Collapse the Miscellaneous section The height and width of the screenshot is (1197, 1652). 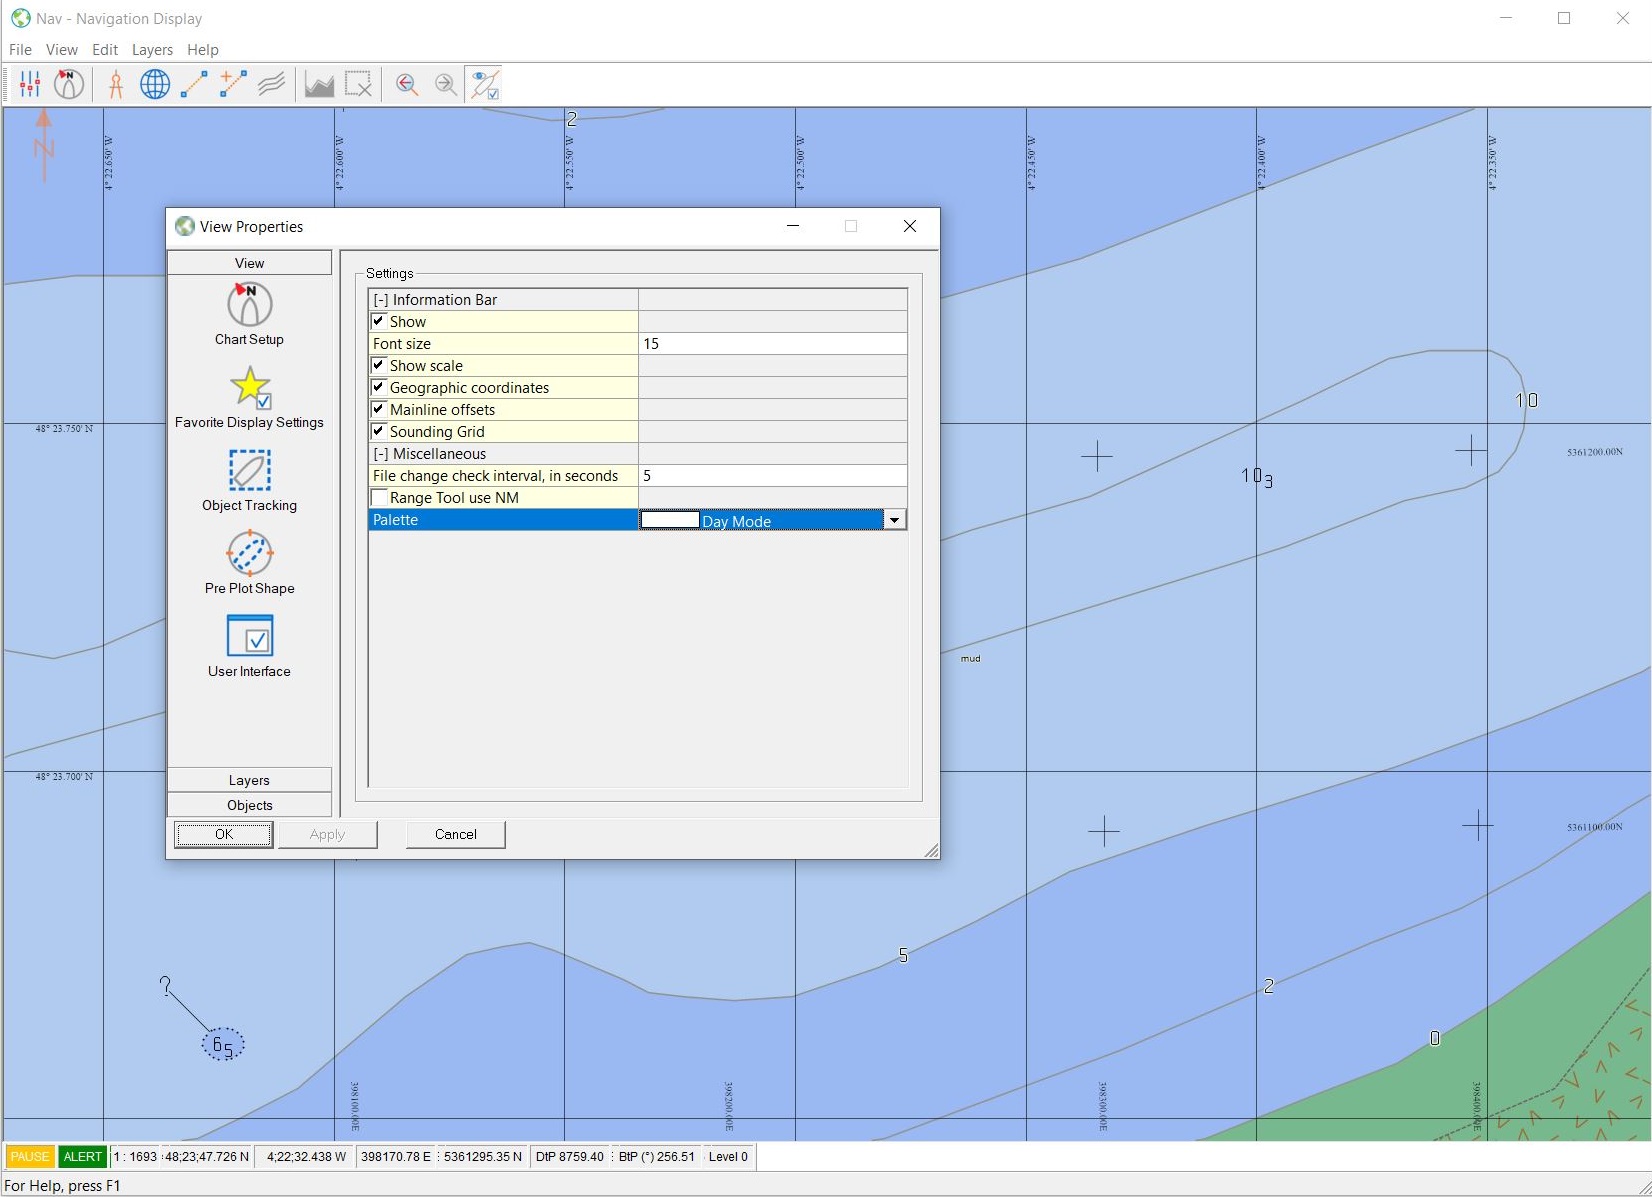(380, 454)
